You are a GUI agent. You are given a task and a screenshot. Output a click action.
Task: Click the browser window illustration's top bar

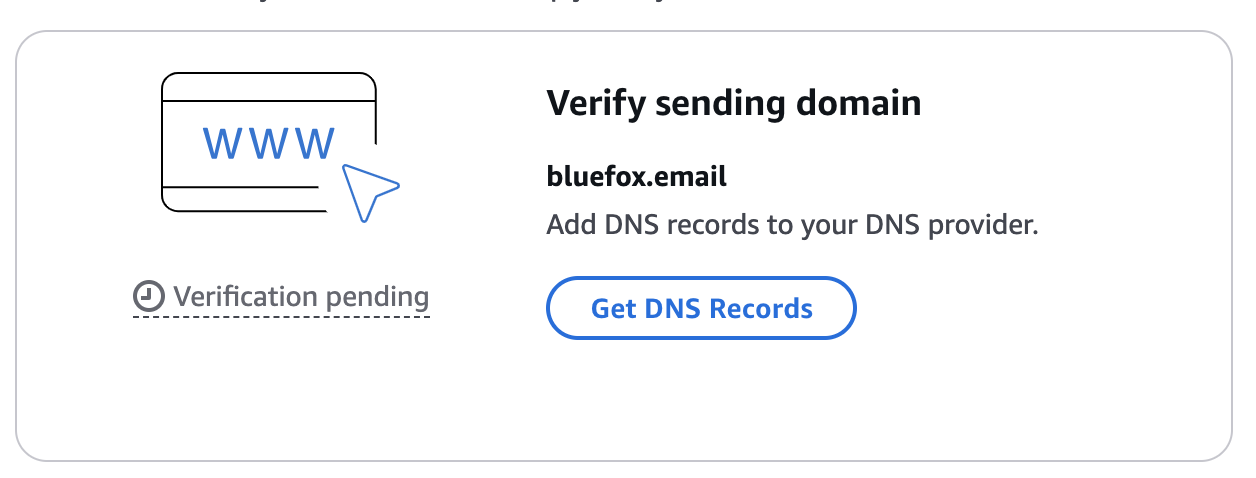269,85
